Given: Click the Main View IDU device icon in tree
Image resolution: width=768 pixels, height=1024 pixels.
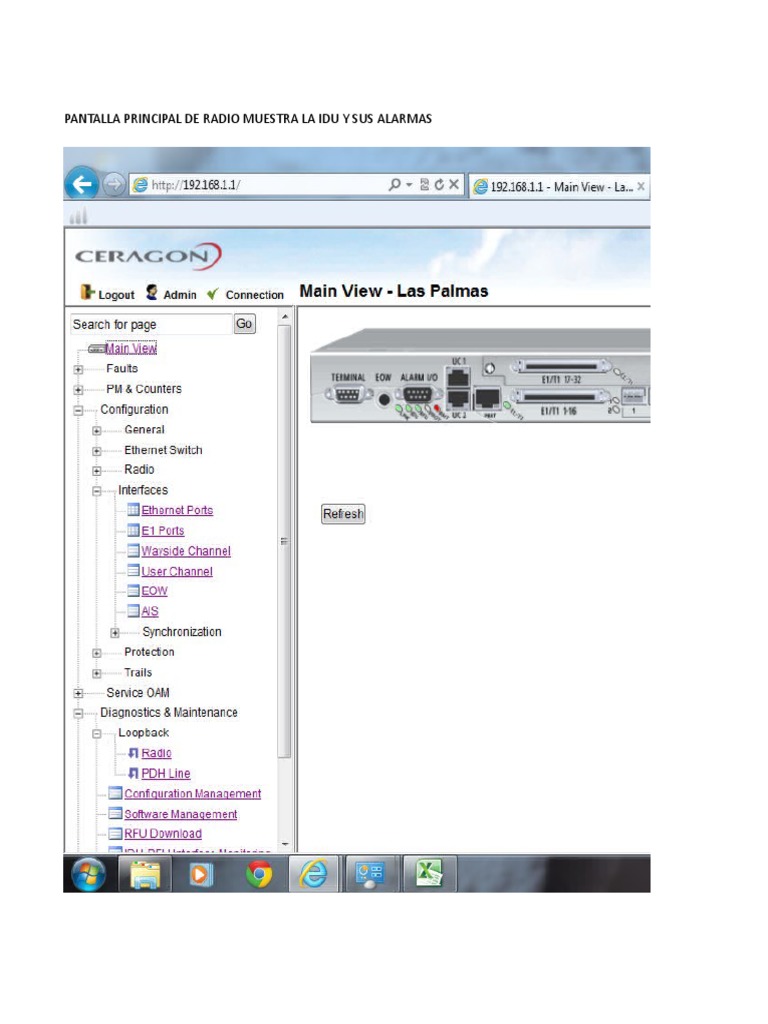Looking at the screenshot, I should [96, 349].
